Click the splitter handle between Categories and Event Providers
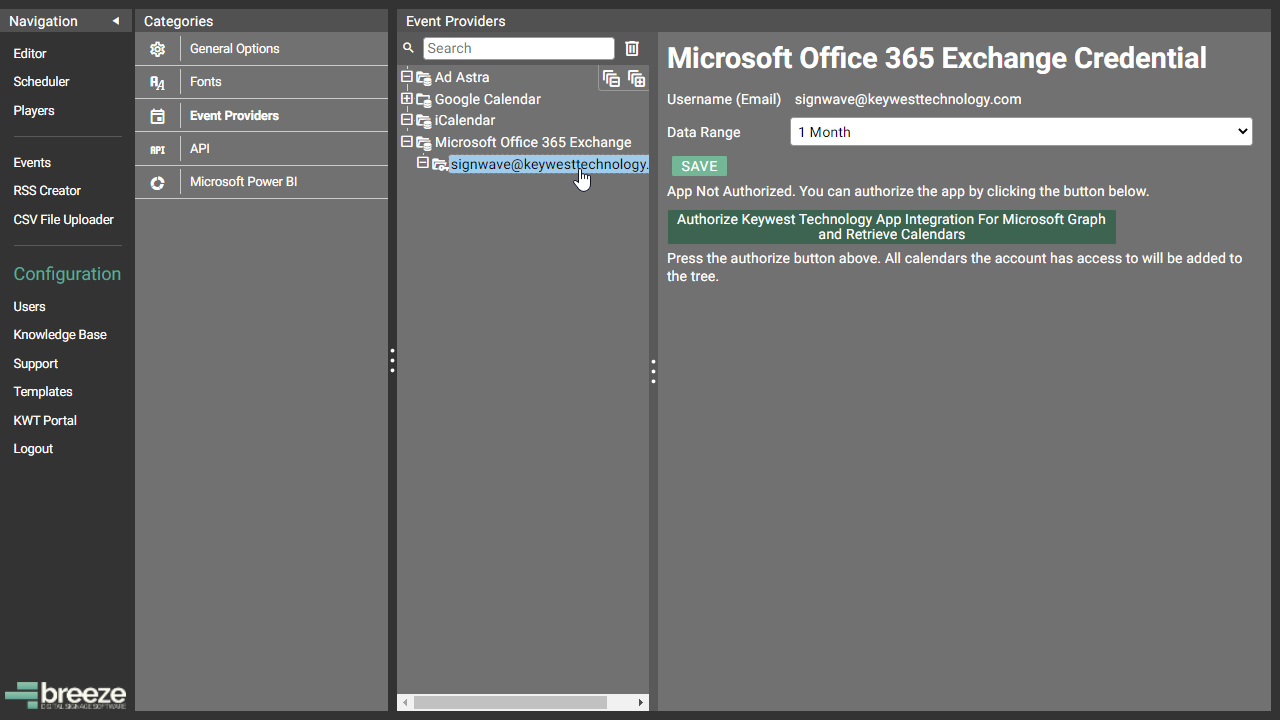 point(392,361)
